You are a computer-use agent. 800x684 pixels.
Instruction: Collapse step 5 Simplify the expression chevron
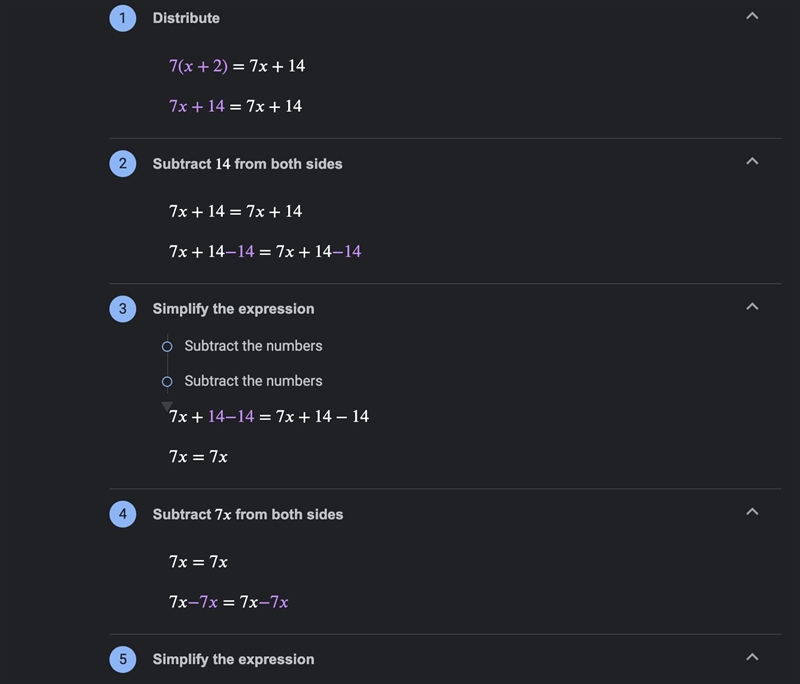point(752,657)
